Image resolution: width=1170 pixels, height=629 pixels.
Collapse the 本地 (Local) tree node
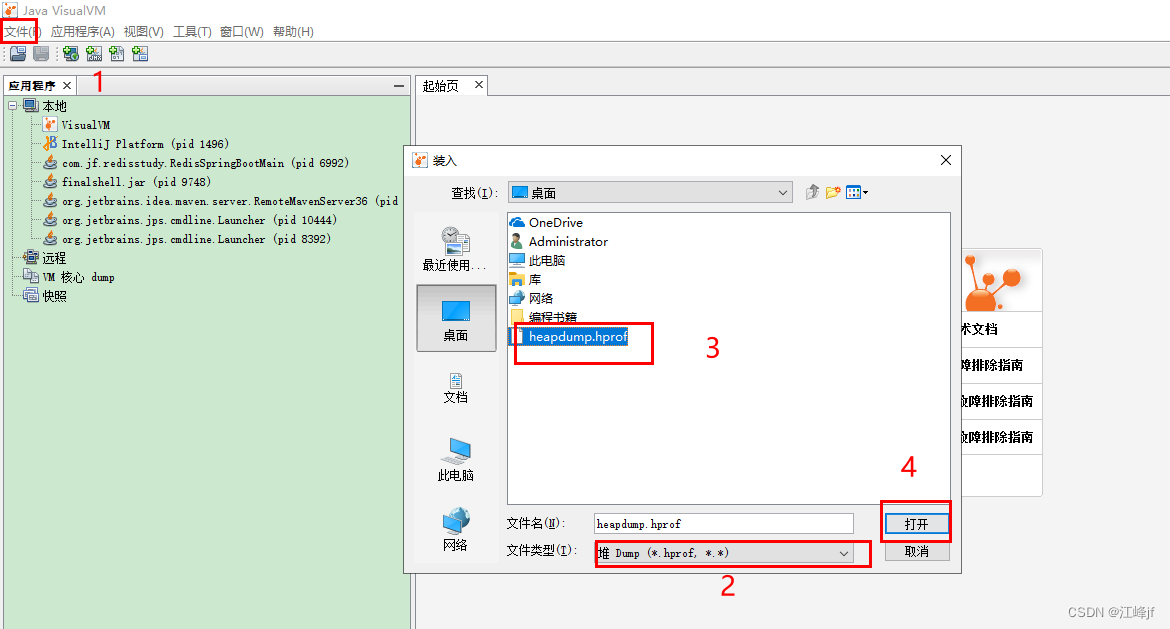[x=12, y=106]
